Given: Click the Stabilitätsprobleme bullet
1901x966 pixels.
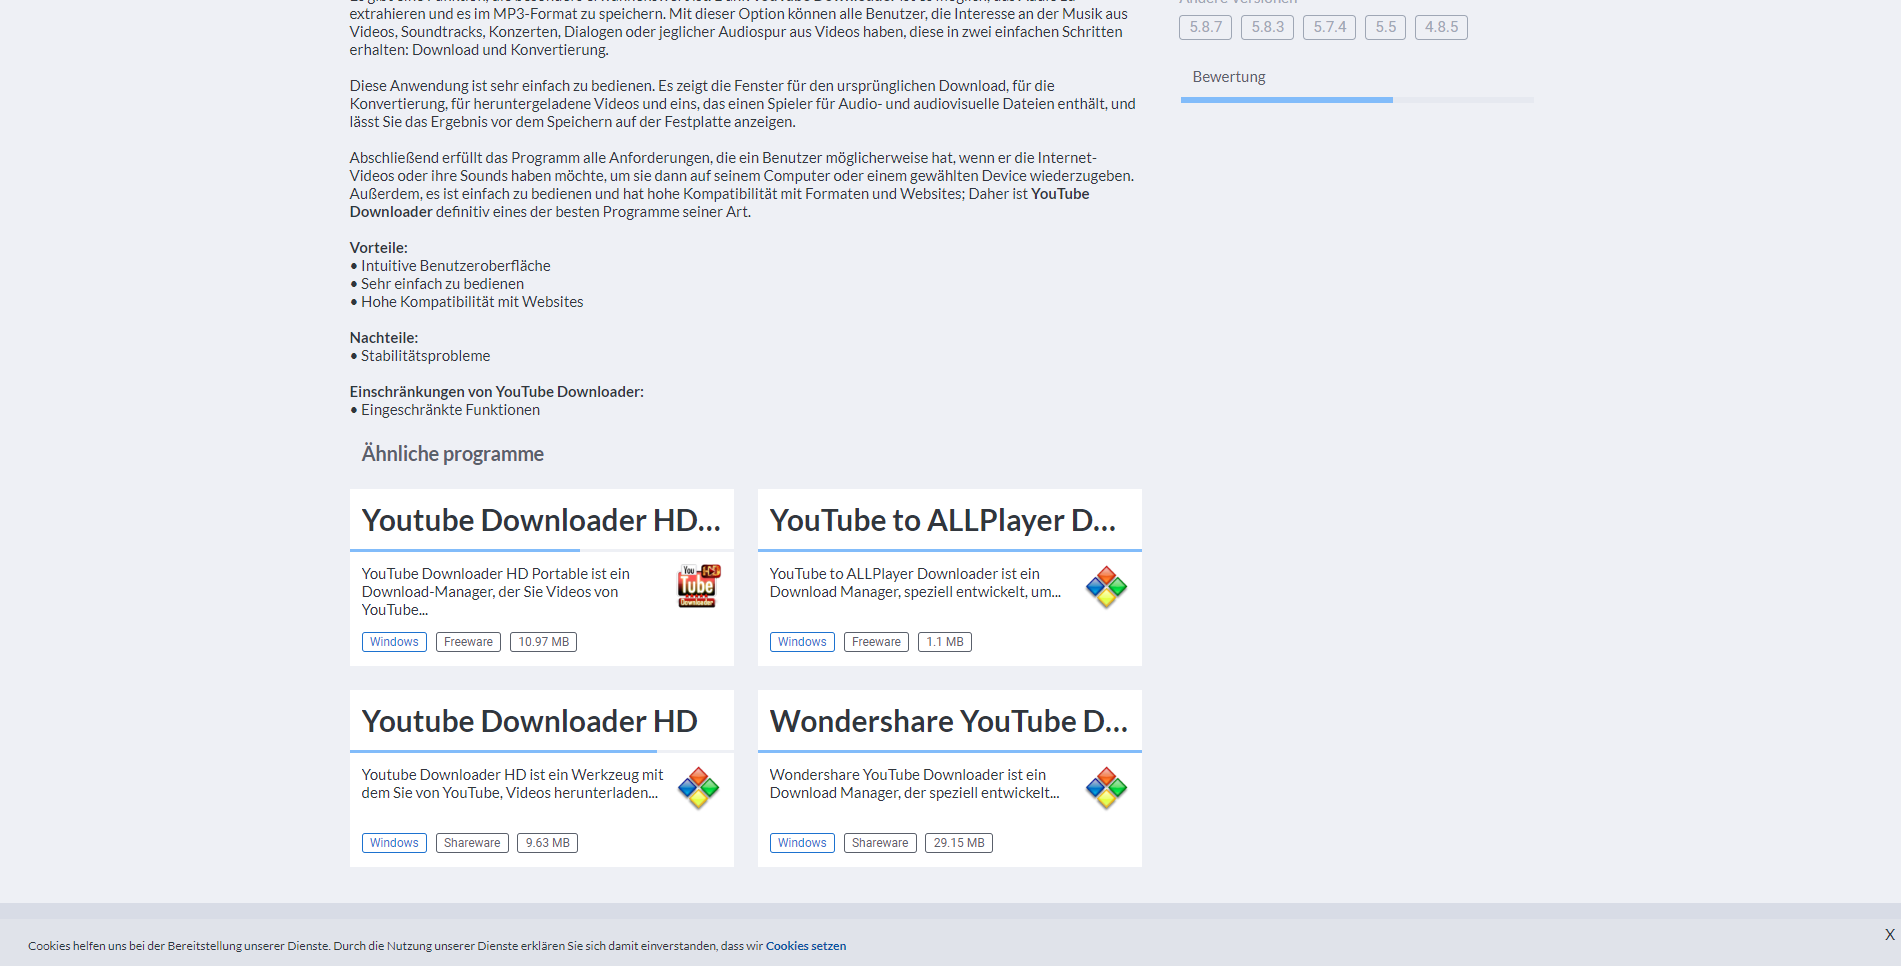Looking at the screenshot, I should pos(420,356).
